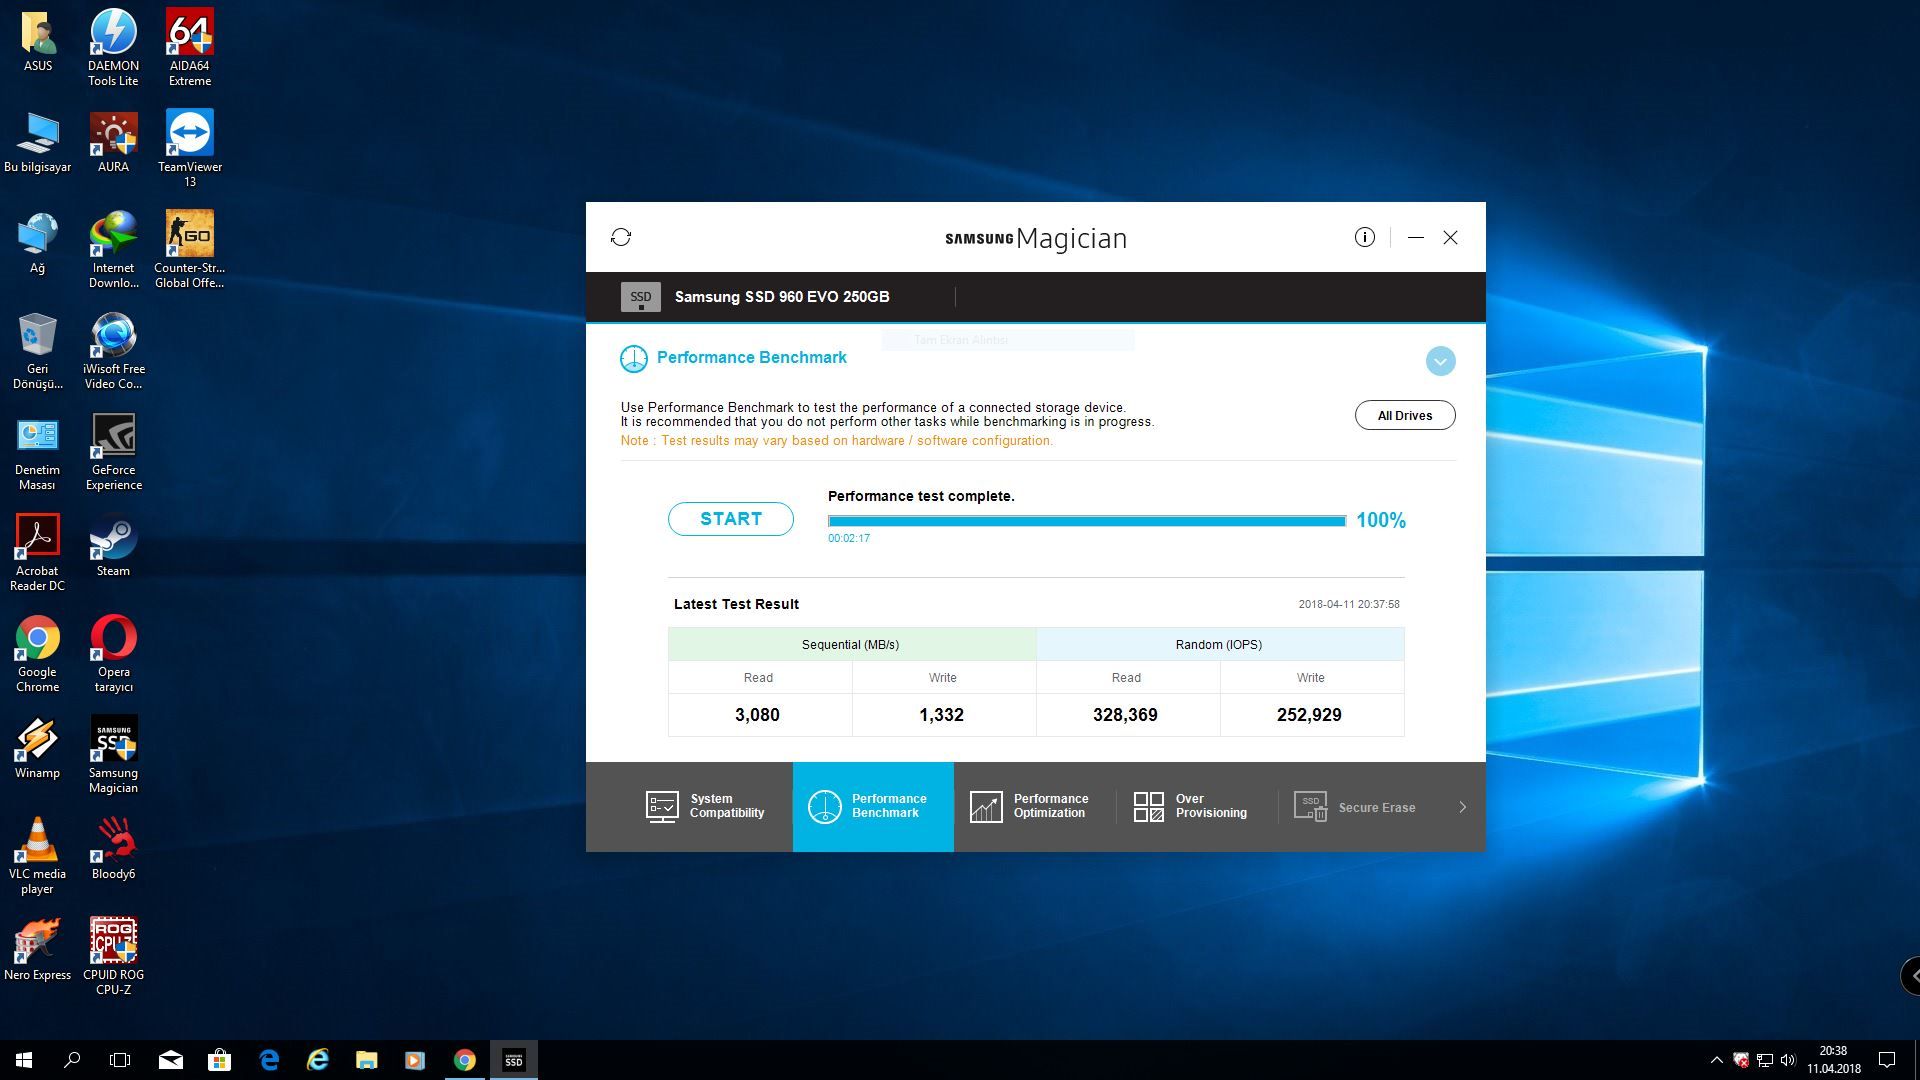The image size is (1920, 1080).
Task: Show hidden system tray icons
Action: (1716, 1060)
